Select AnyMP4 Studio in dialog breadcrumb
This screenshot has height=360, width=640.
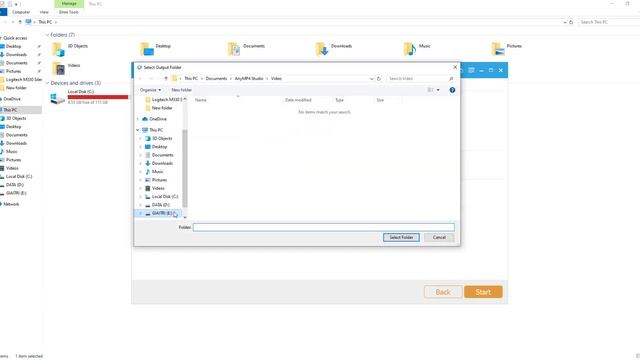pos(249,78)
